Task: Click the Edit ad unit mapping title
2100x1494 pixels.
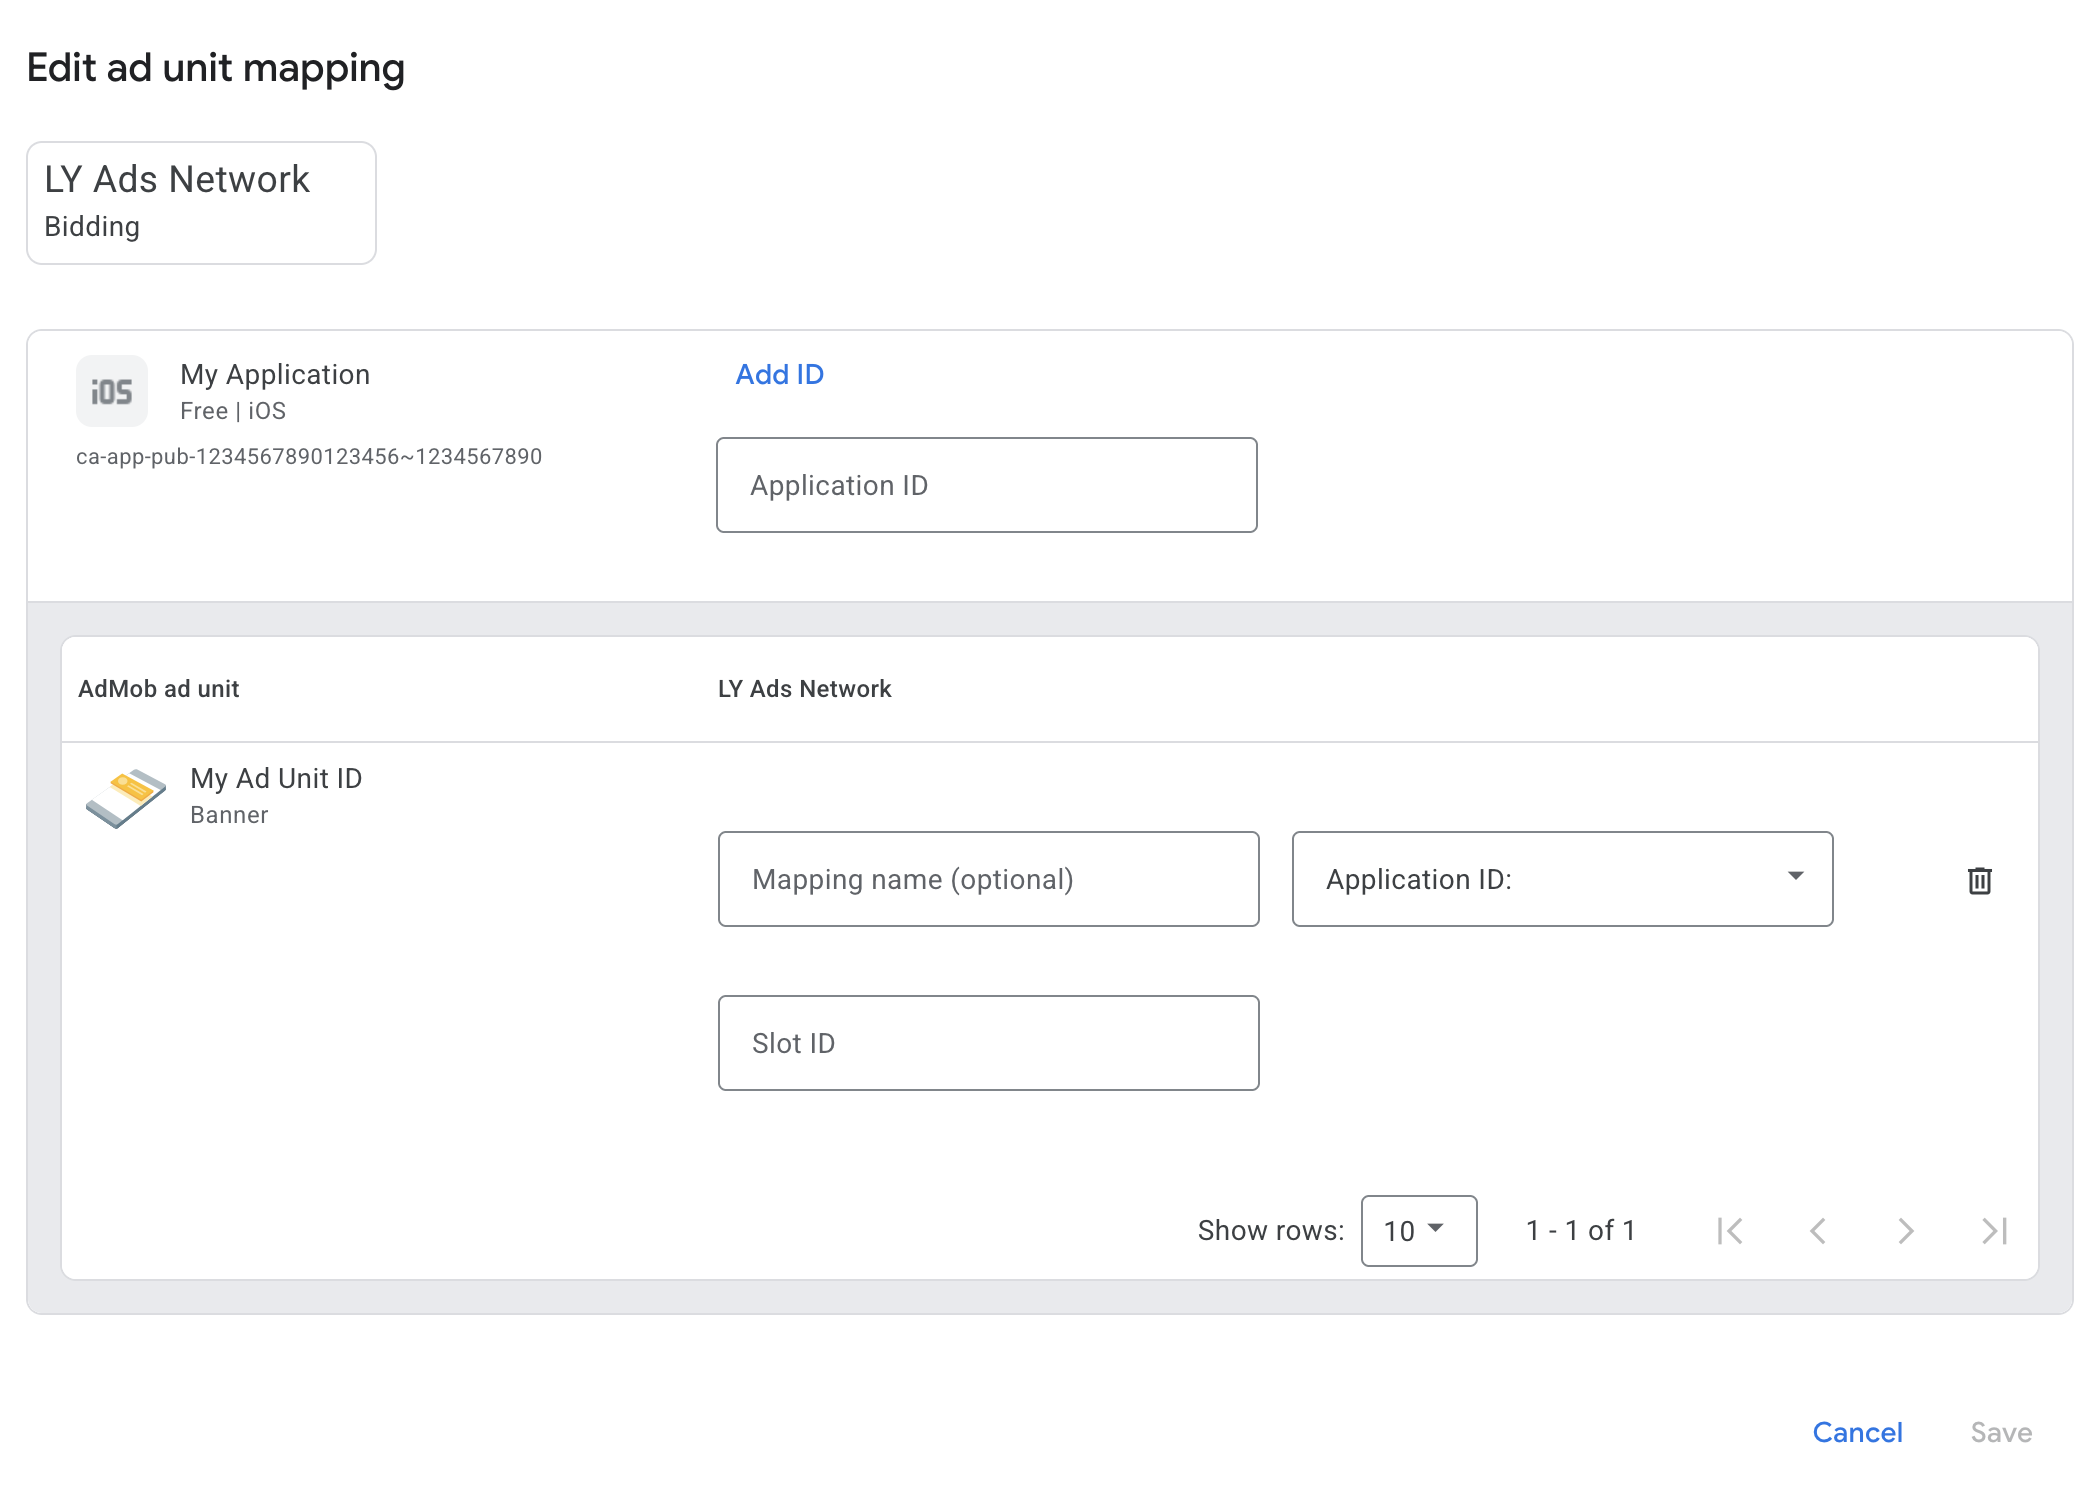Action: click(x=216, y=68)
